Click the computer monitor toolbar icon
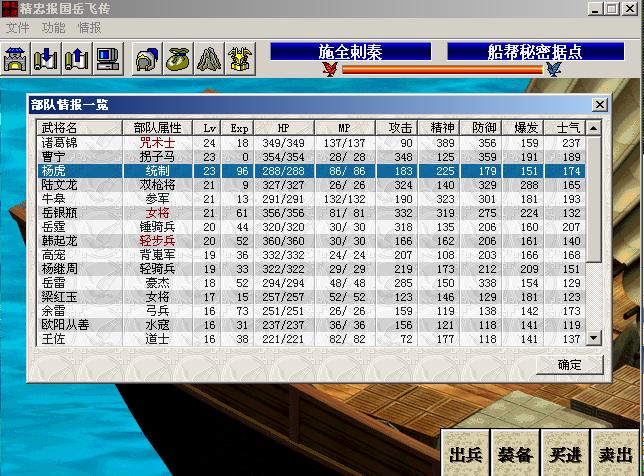 coord(106,59)
